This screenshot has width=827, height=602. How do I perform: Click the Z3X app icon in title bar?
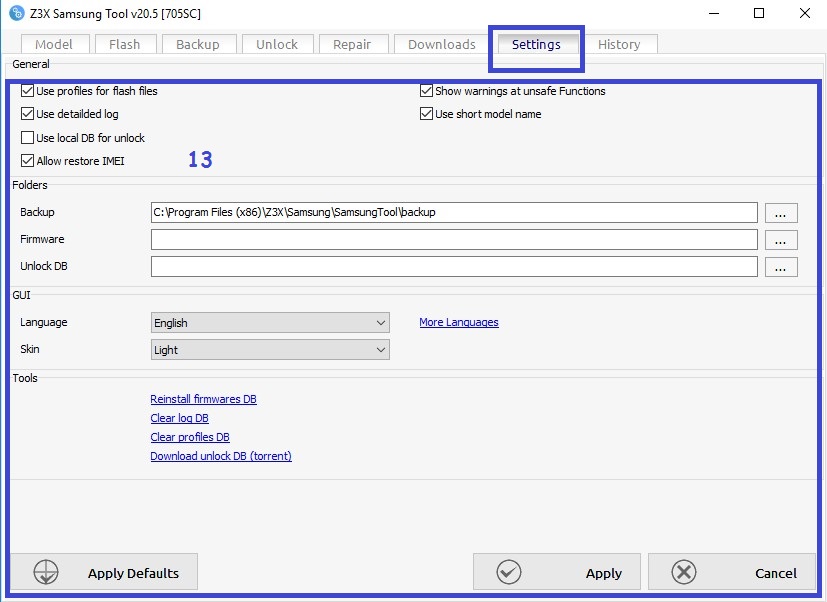point(17,13)
